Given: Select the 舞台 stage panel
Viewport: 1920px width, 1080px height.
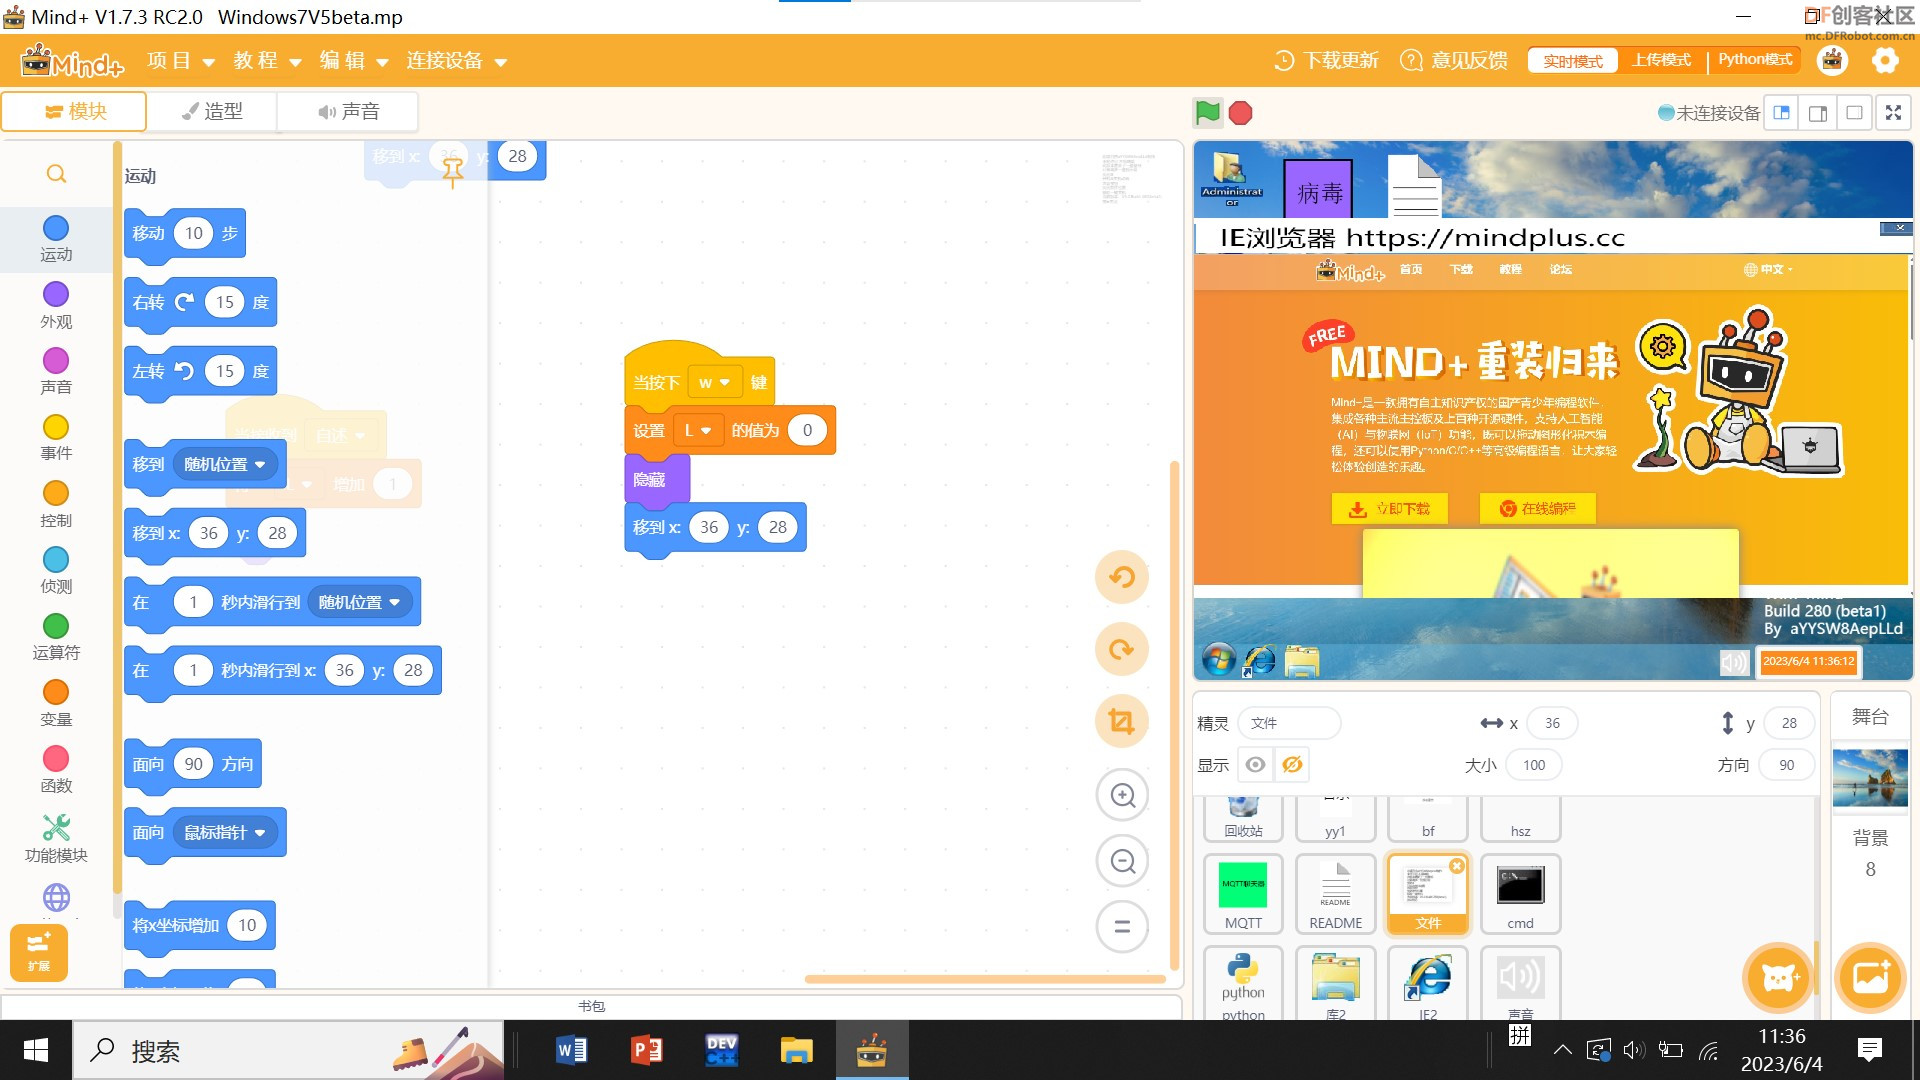Looking at the screenshot, I should [x=1870, y=717].
